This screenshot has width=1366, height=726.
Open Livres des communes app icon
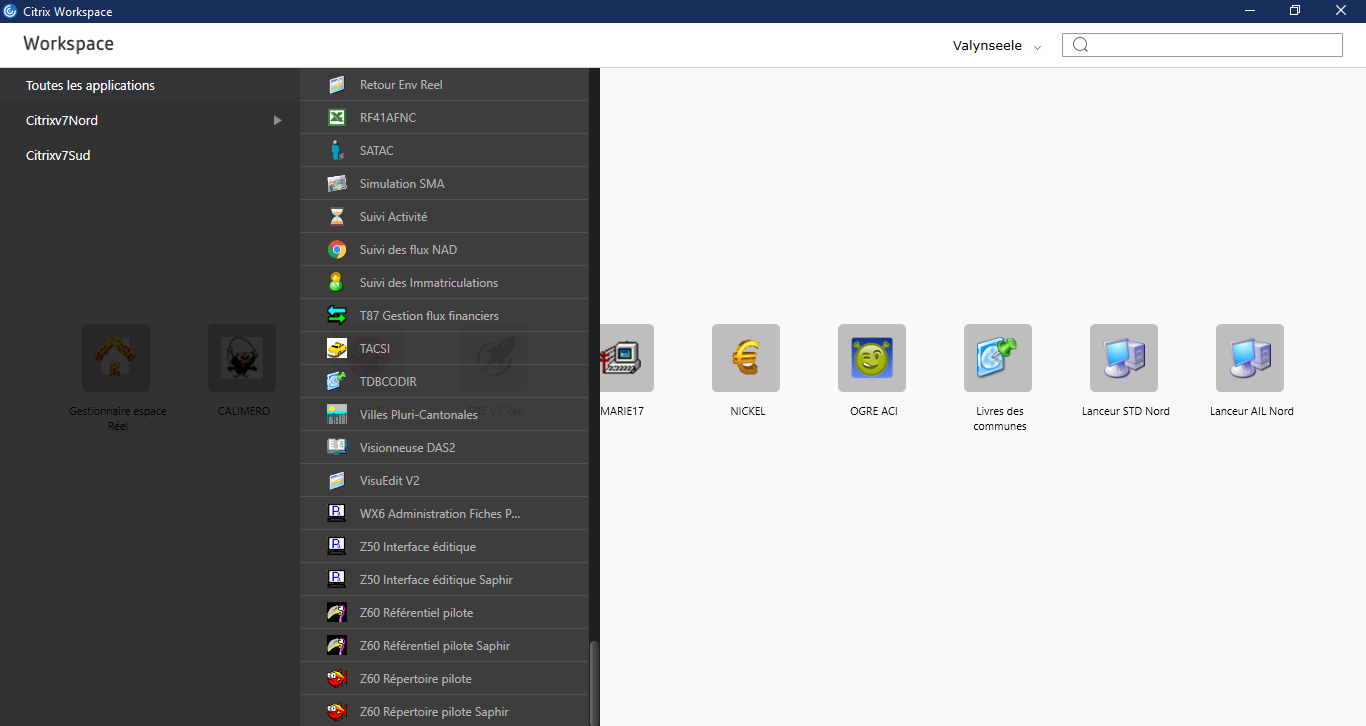coord(998,358)
